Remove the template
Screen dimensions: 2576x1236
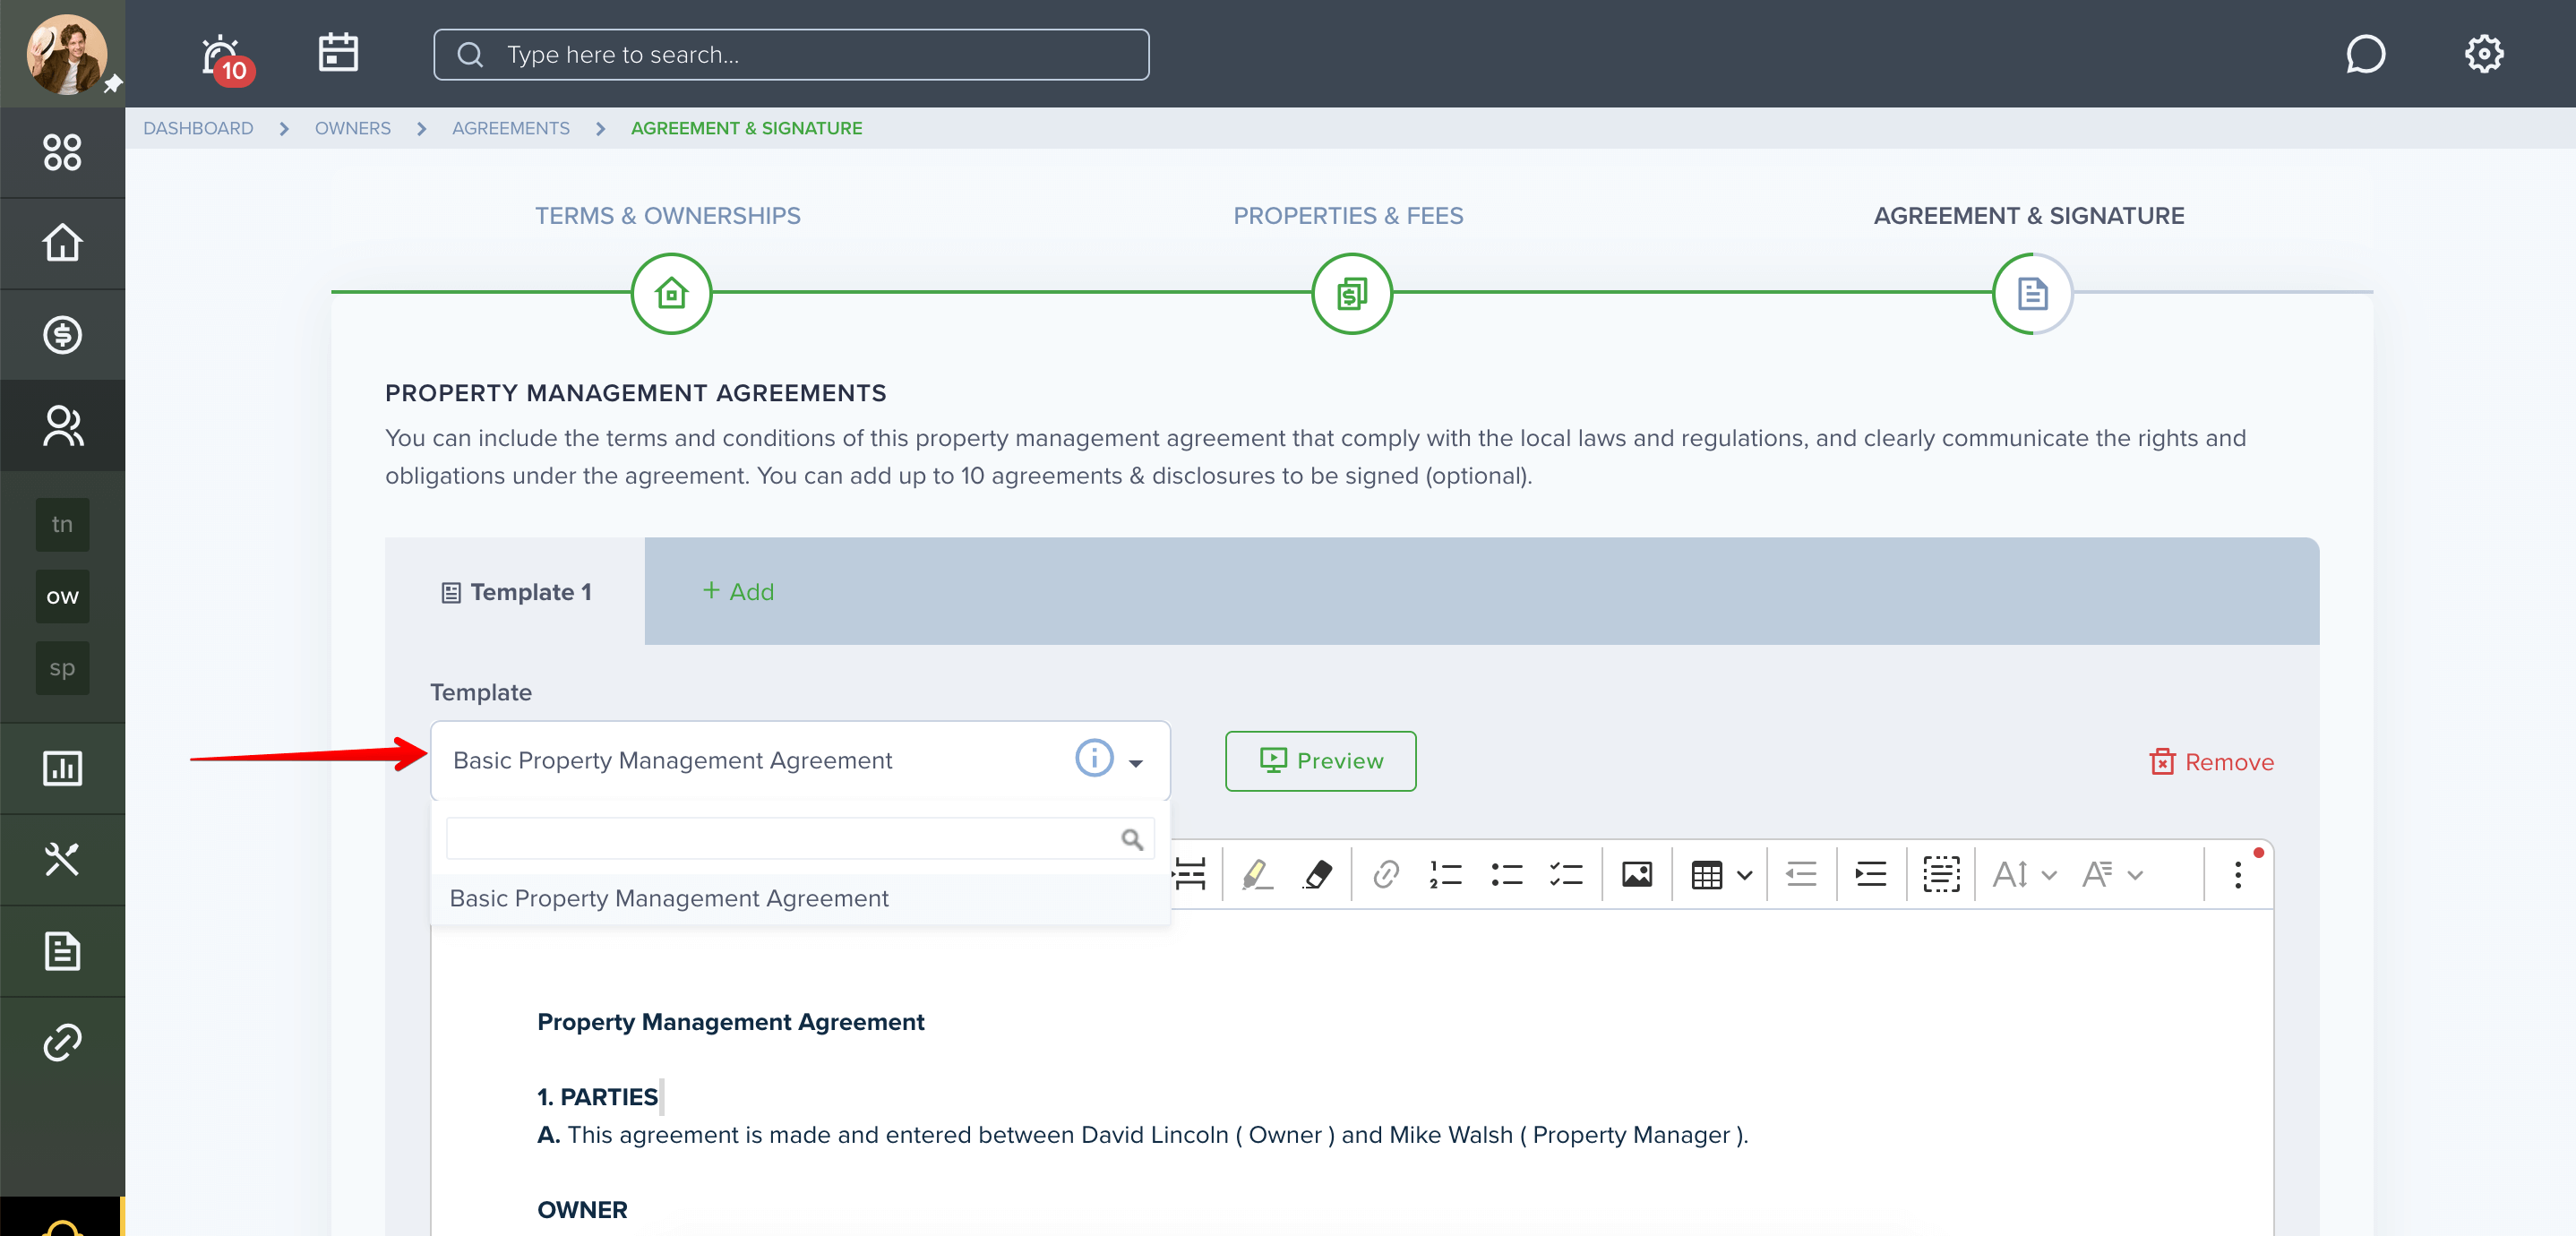pos(2211,762)
